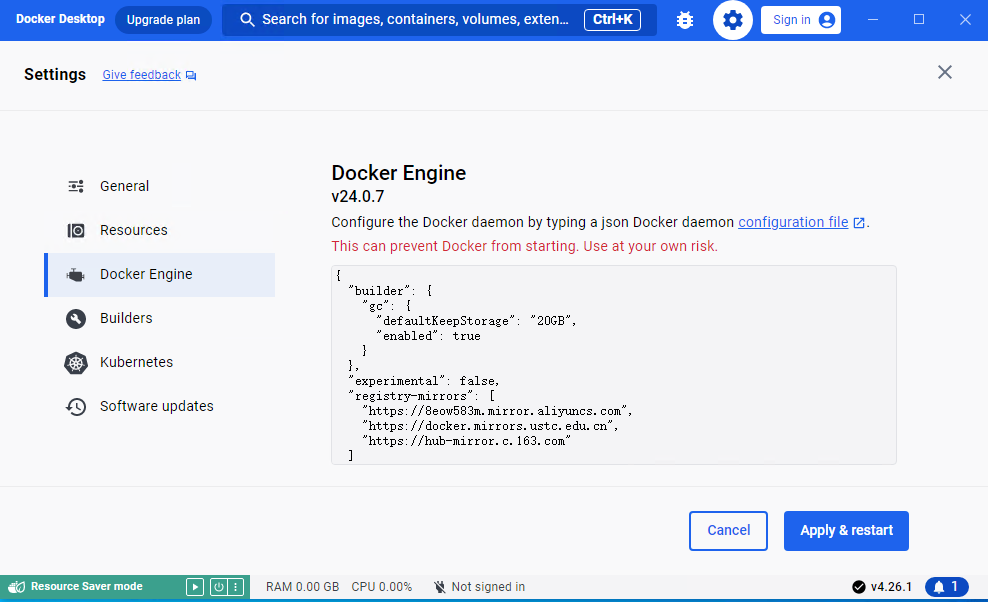Click the "experimental": false line
Screen dimensions: 988x602
tap(424, 381)
